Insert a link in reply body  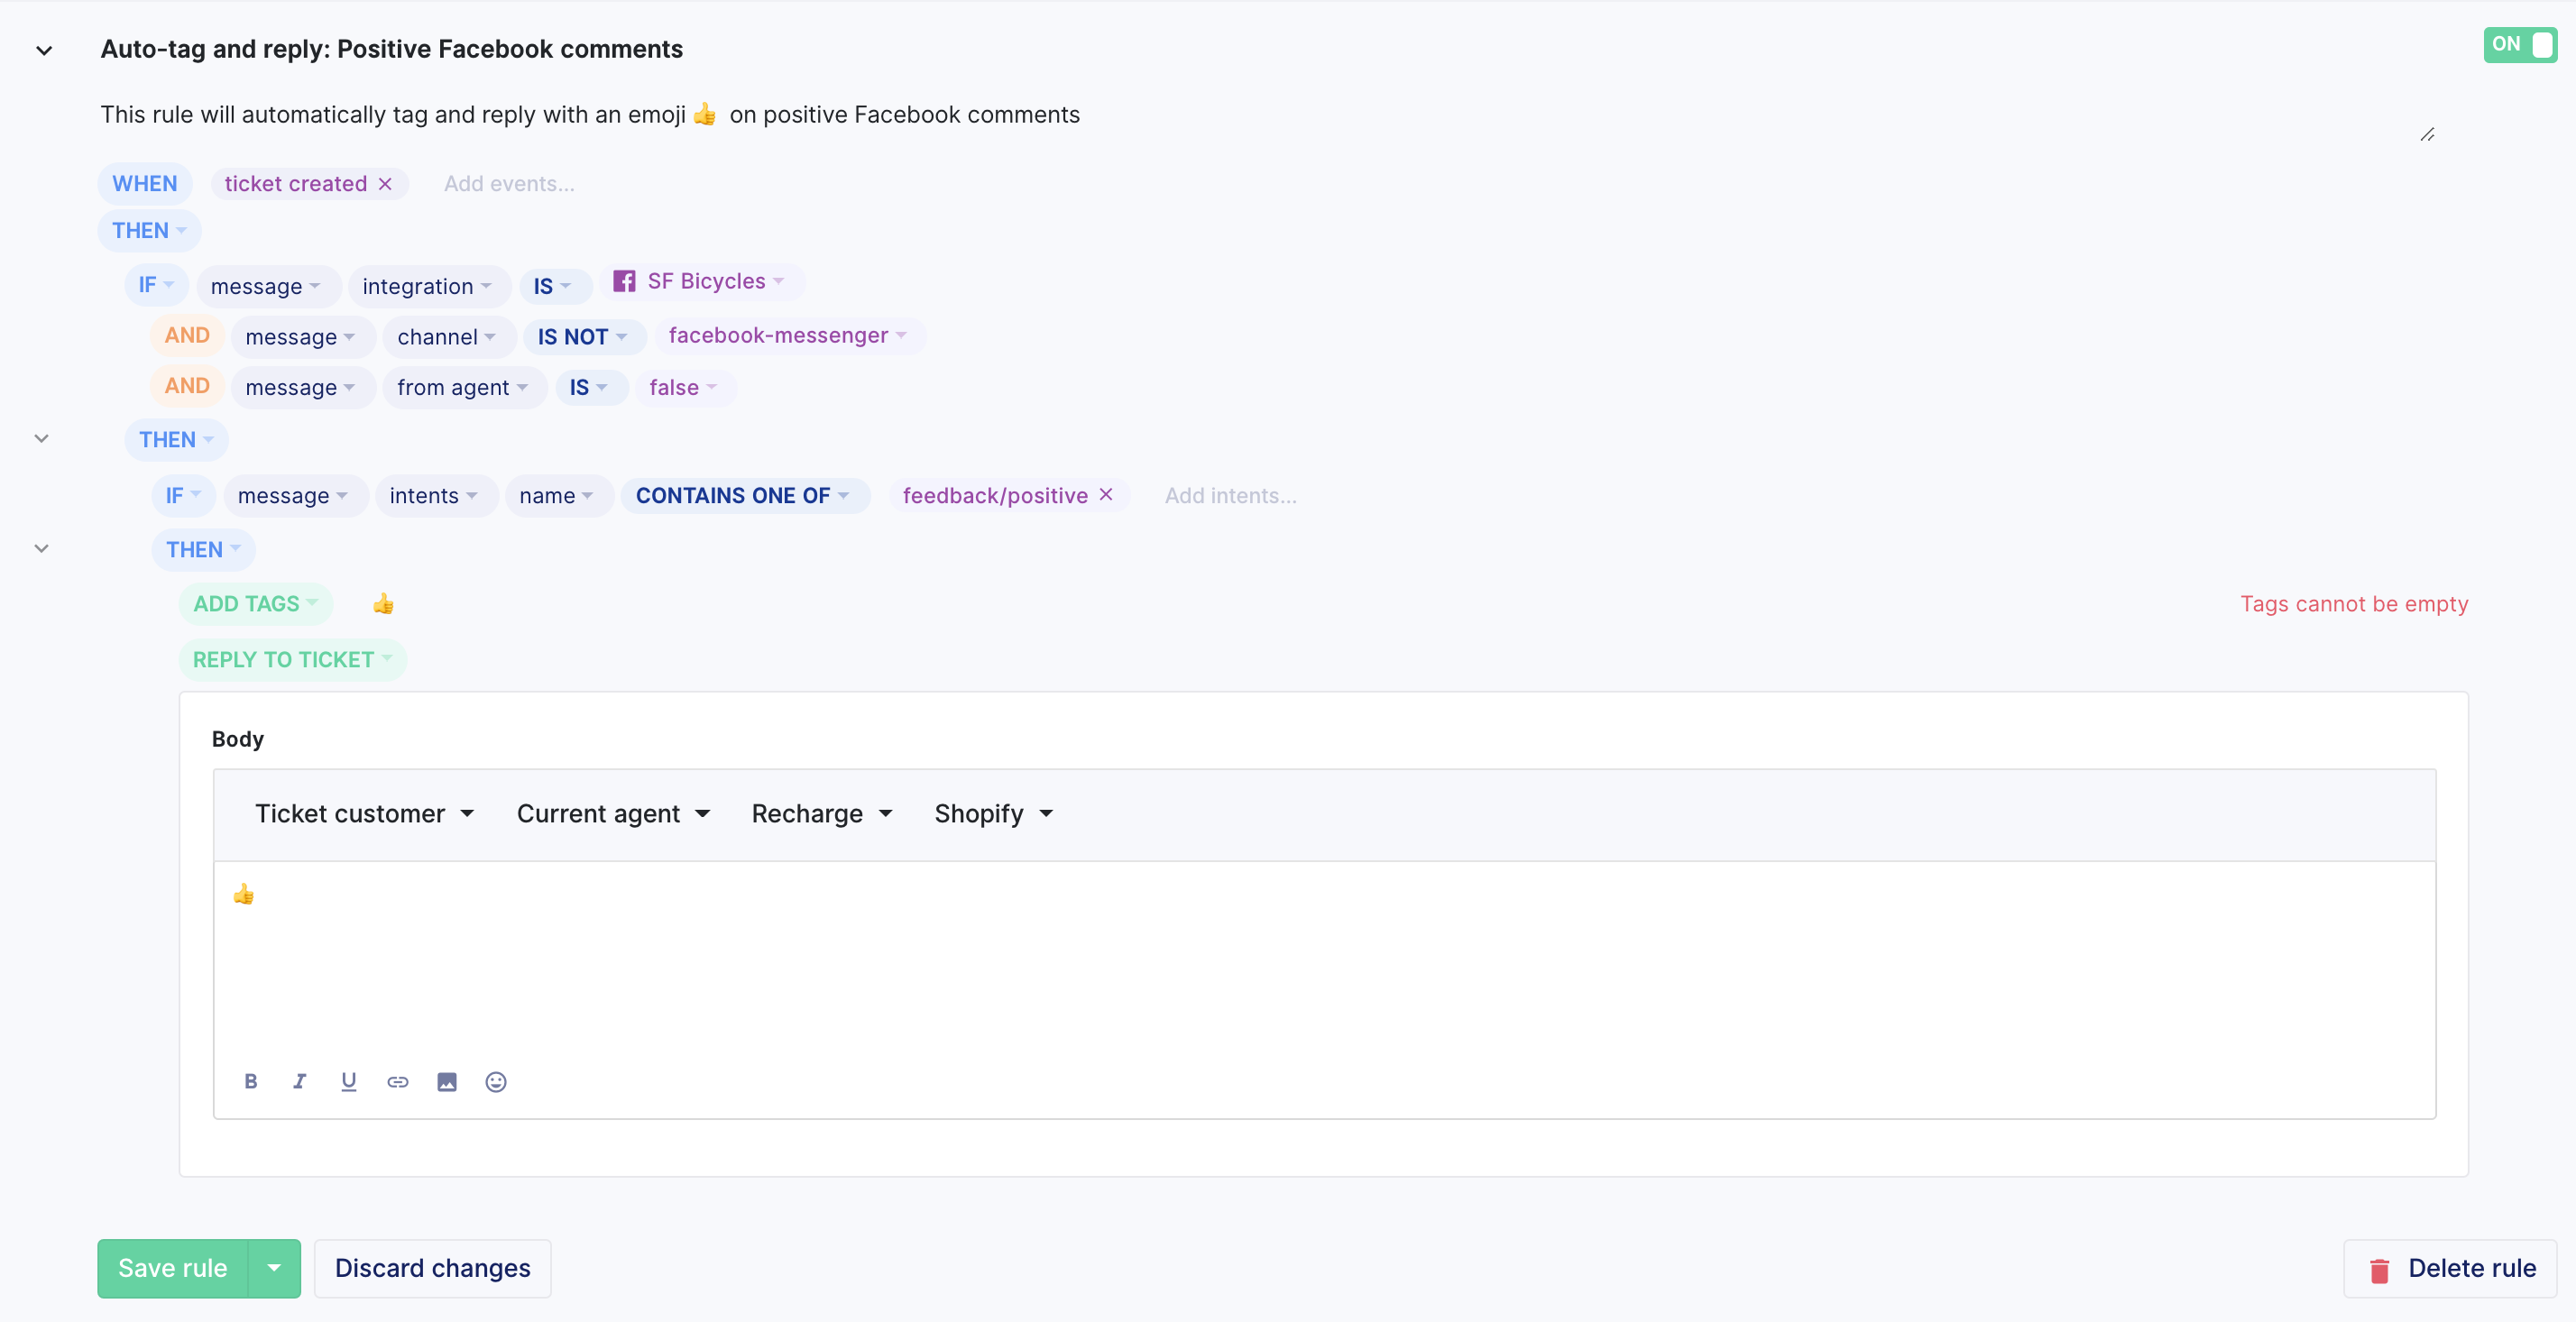(x=398, y=1082)
